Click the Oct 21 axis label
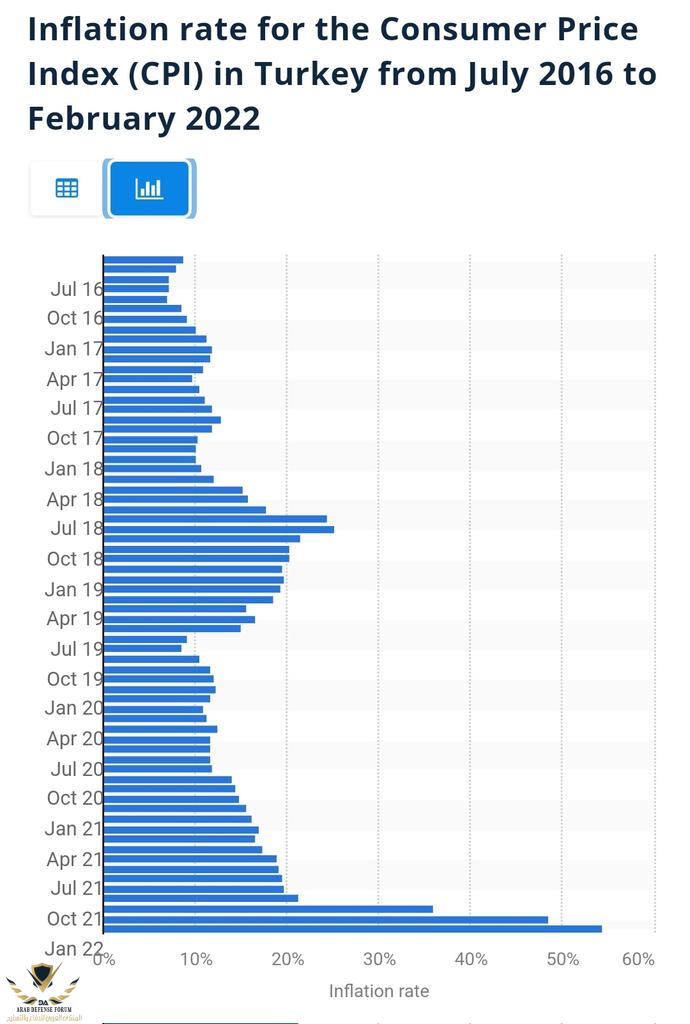The height and width of the screenshot is (1024, 690). [75, 918]
